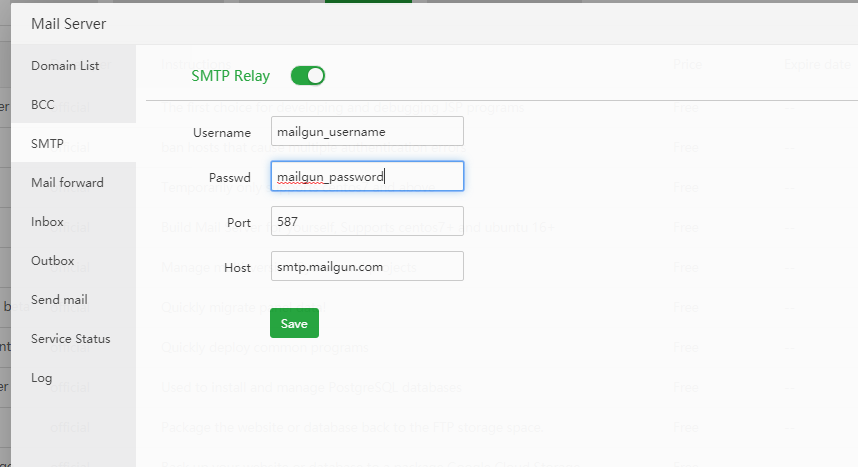This screenshot has height=467, width=858.
Task: Open the Domain List tab
Action: pyautogui.click(x=65, y=66)
